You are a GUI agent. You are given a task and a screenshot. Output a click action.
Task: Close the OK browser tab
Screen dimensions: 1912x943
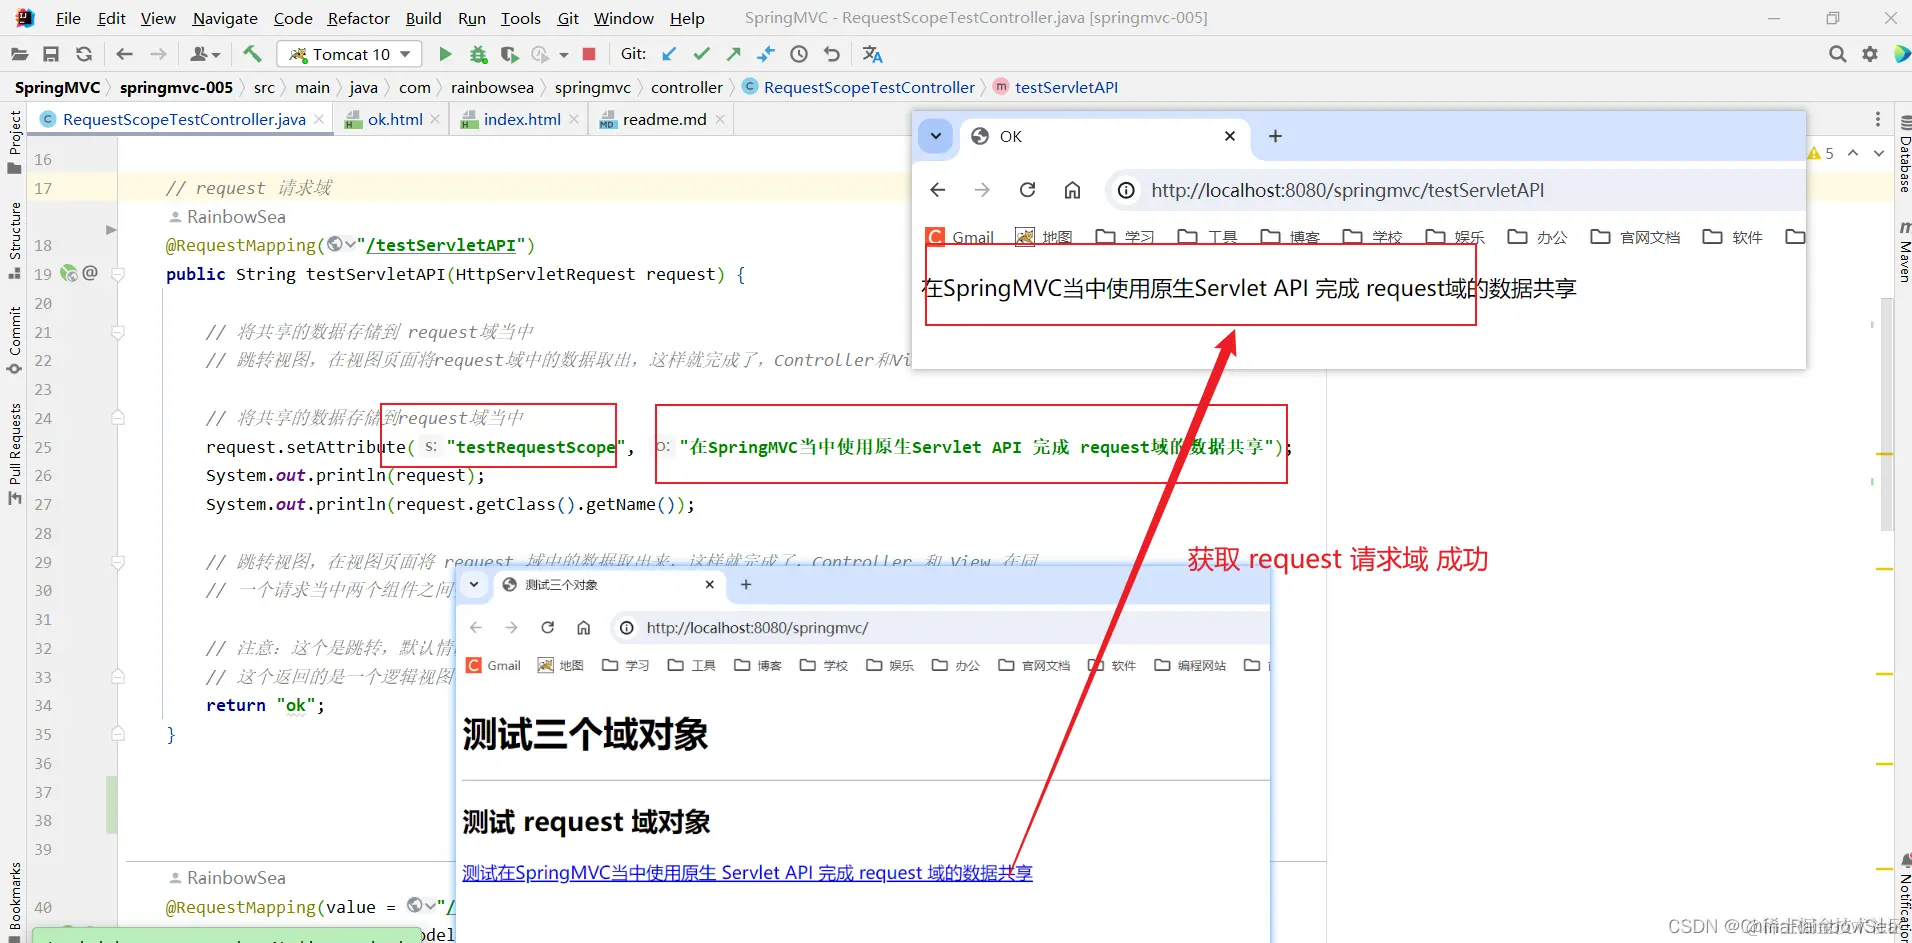point(1230,136)
